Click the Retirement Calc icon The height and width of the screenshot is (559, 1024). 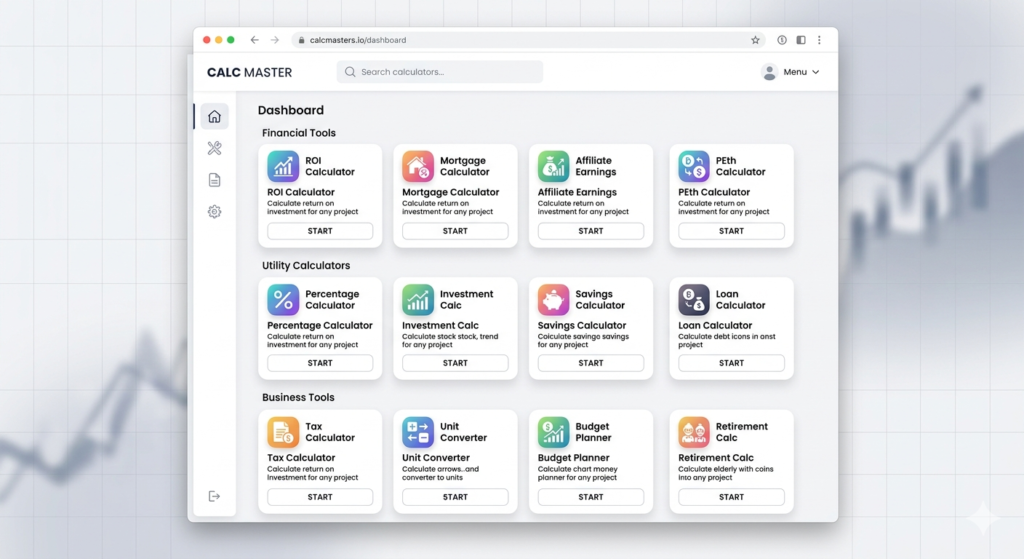(x=694, y=432)
